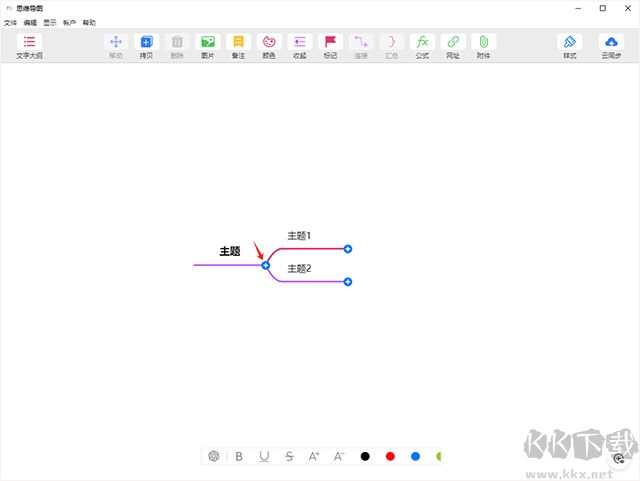640x481 pixels.
Task: Pick the black text color swatch
Action: pyautogui.click(x=365, y=456)
